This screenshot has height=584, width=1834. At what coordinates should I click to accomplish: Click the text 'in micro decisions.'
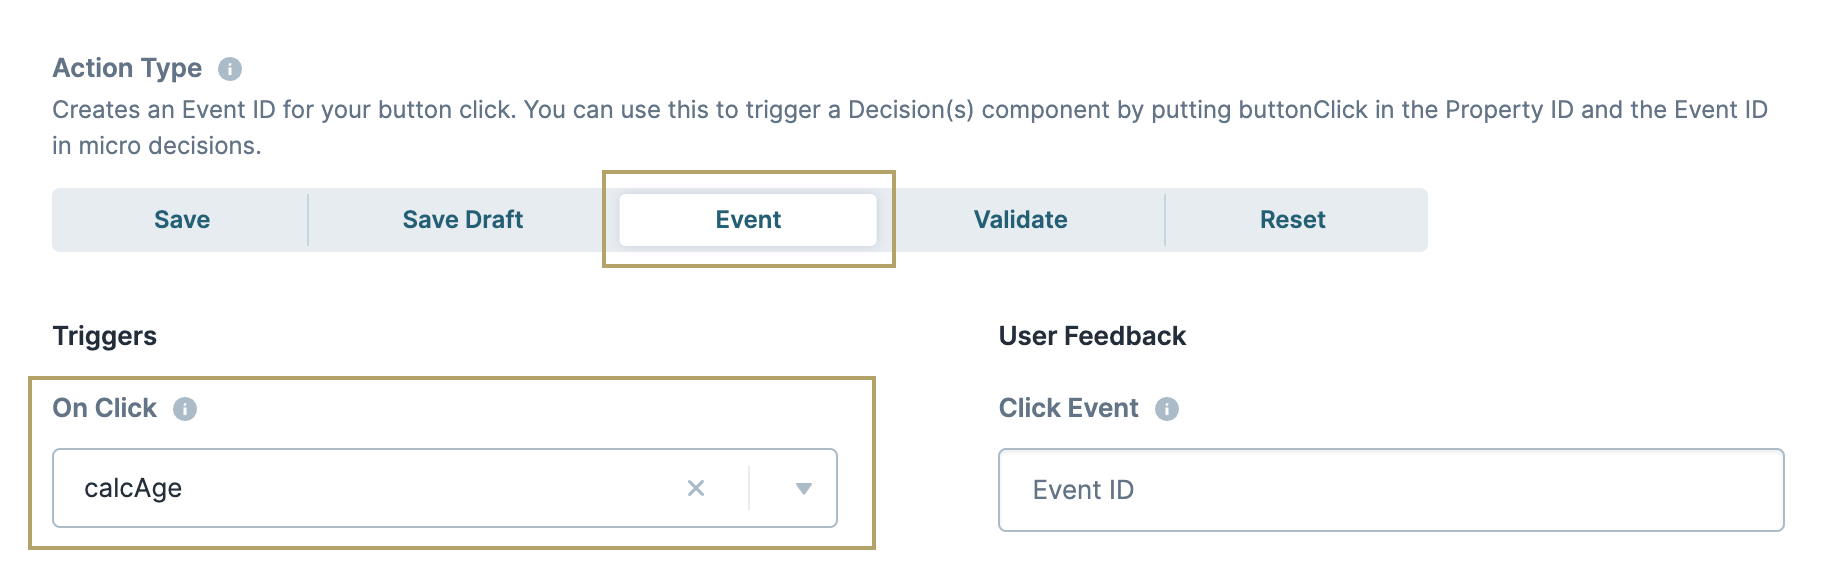[157, 146]
